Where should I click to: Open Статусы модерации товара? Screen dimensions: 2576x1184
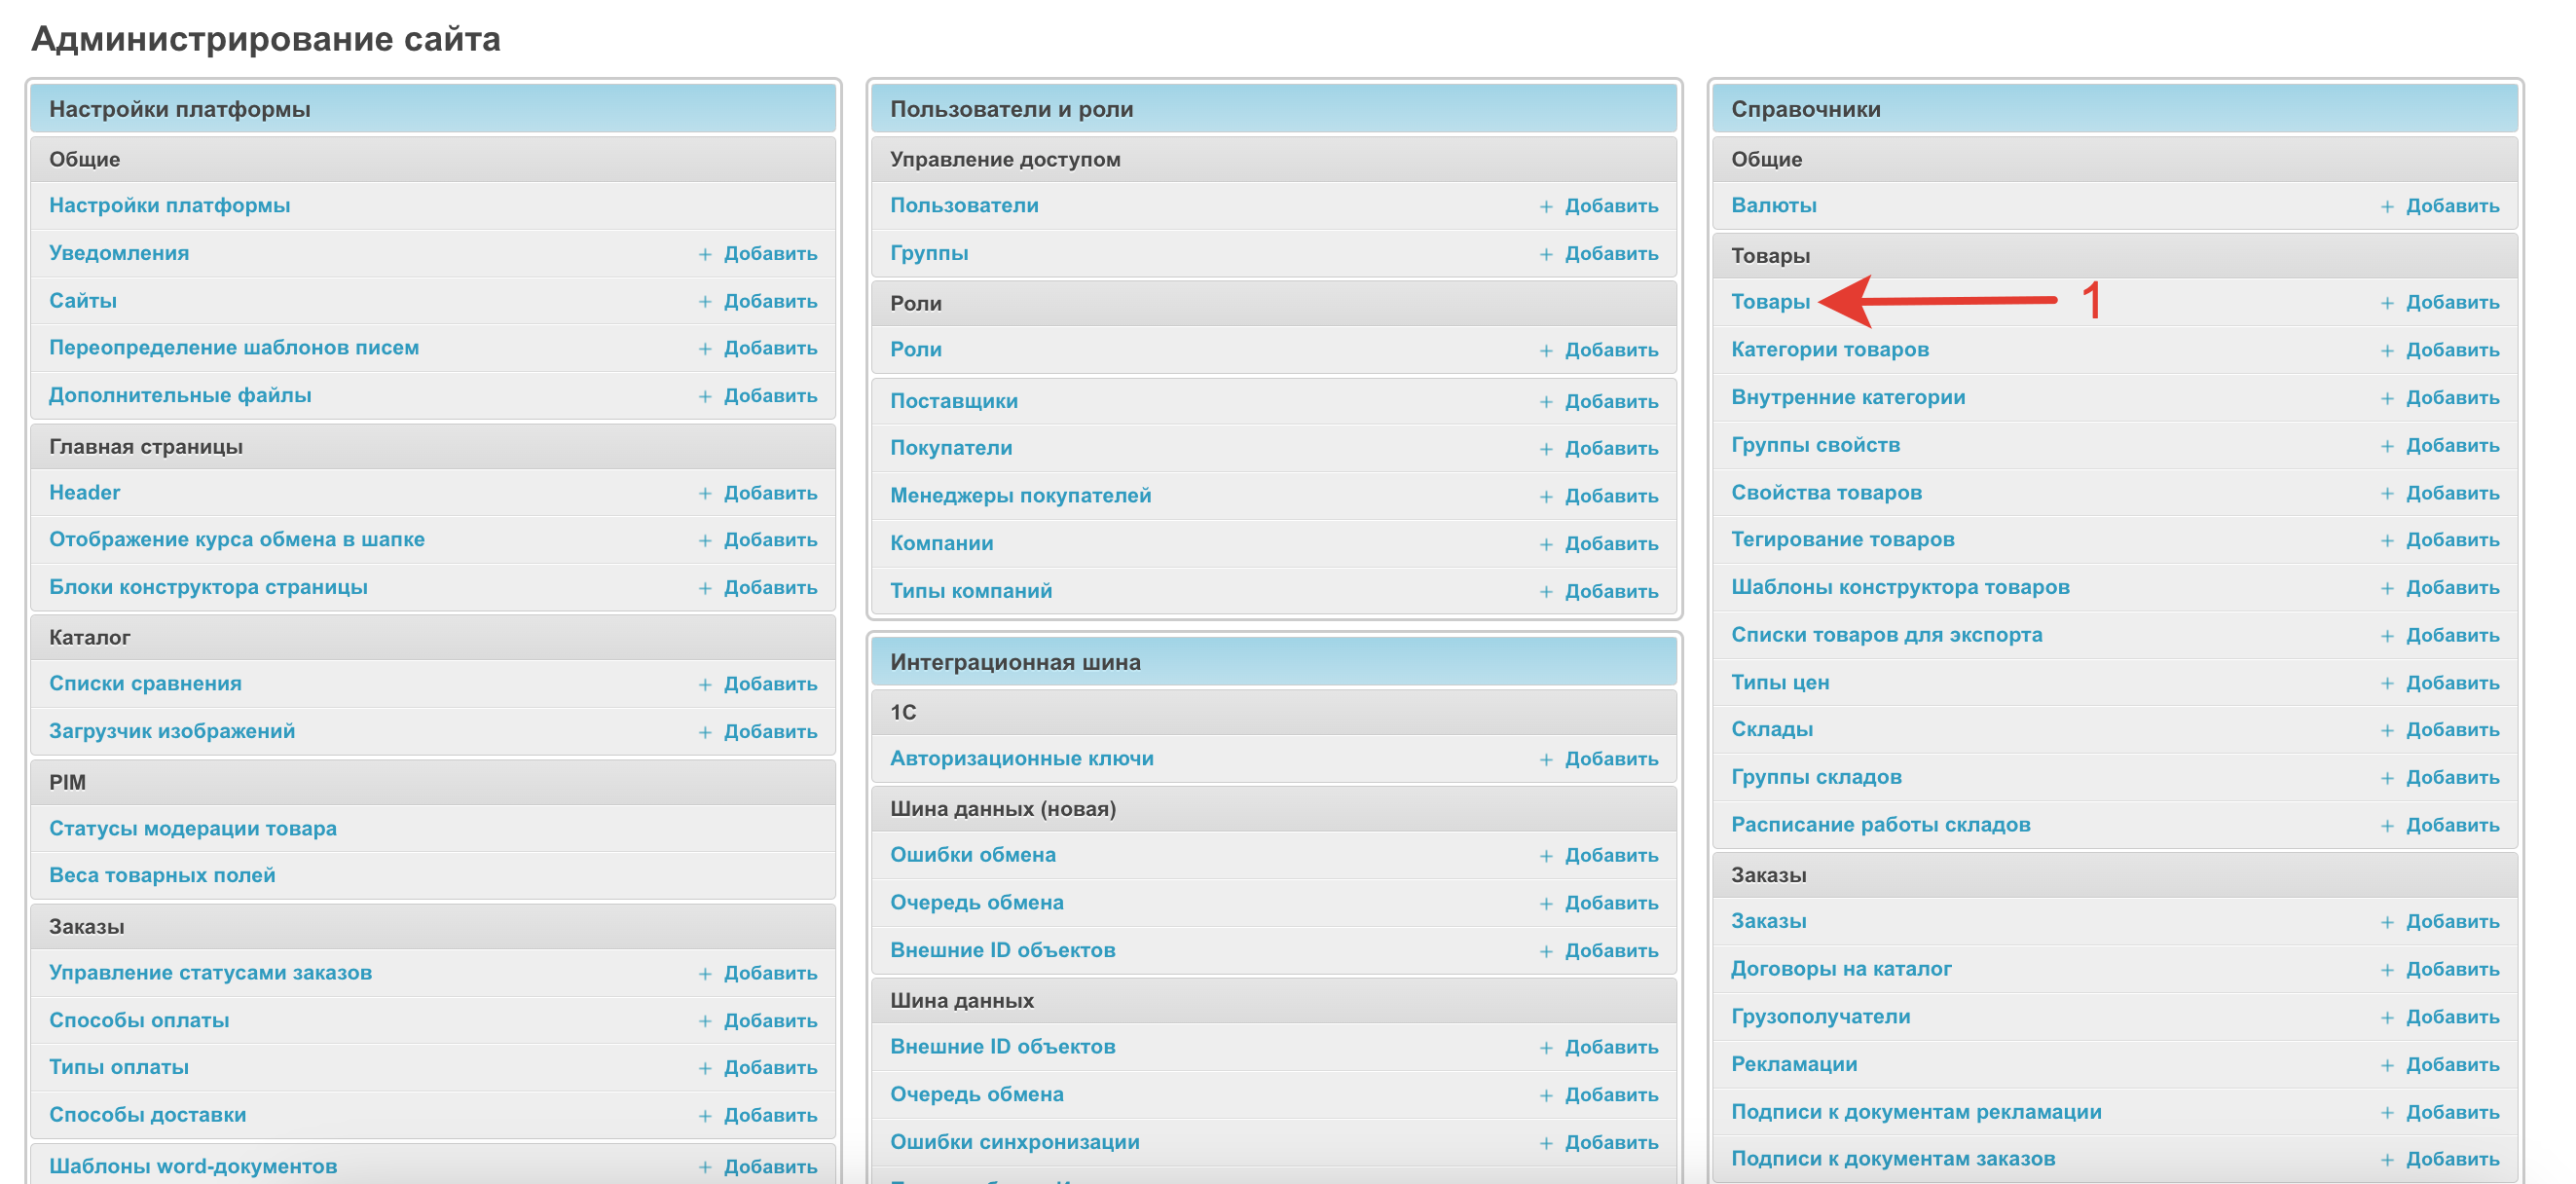tap(192, 828)
